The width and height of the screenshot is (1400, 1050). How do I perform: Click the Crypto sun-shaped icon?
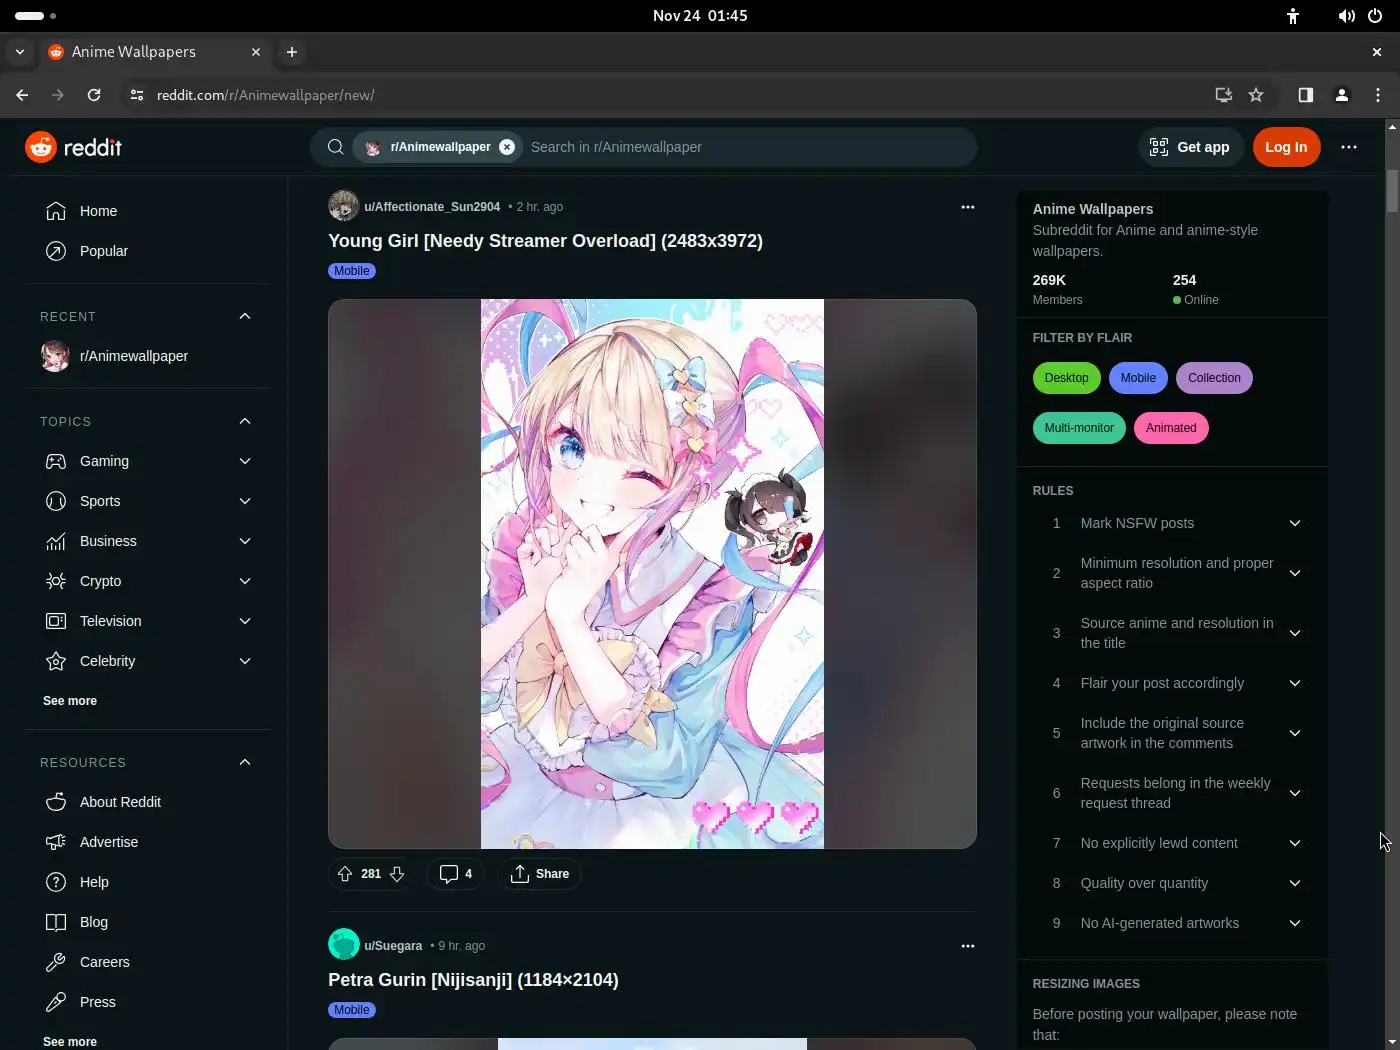56,581
